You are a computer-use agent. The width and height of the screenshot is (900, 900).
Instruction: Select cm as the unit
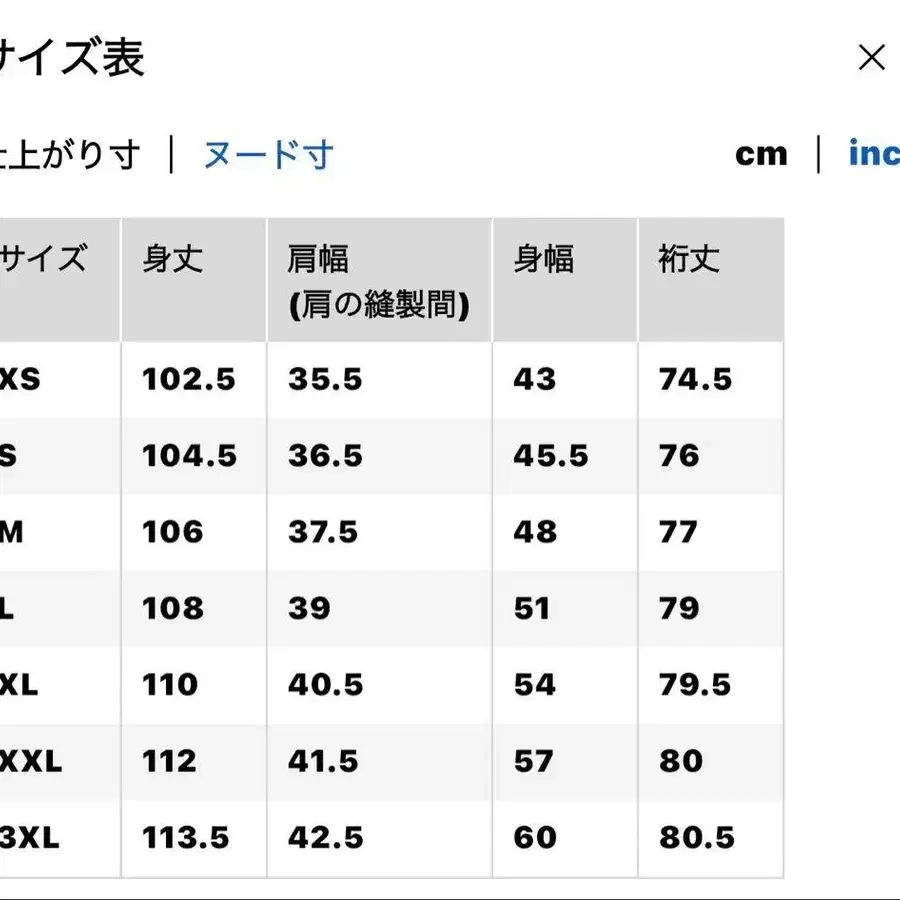point(762,153)
